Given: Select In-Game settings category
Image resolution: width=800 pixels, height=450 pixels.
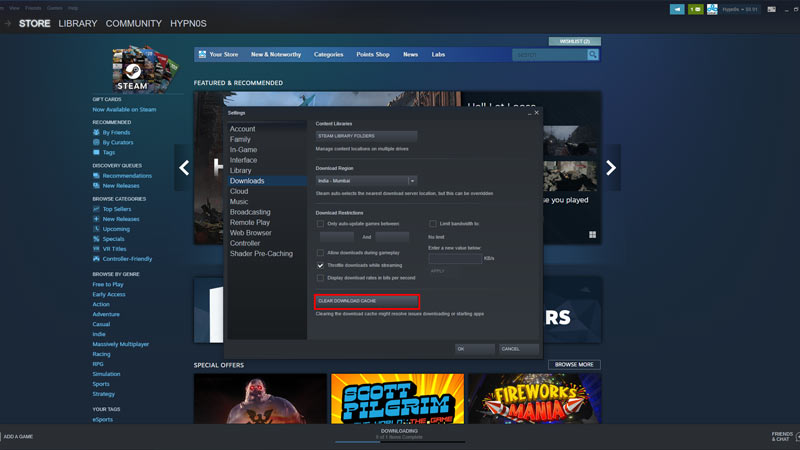Looking at the screenshot, I should coord(243,149).
